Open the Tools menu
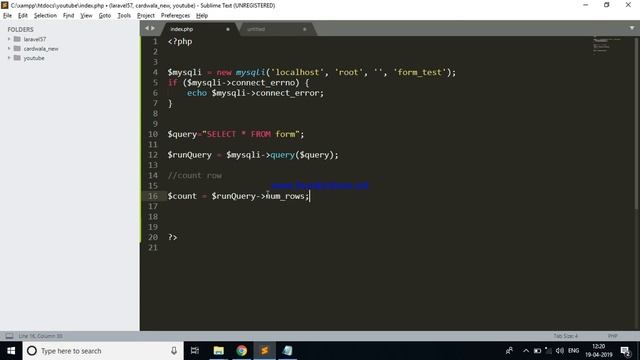 tap(124, 16)
